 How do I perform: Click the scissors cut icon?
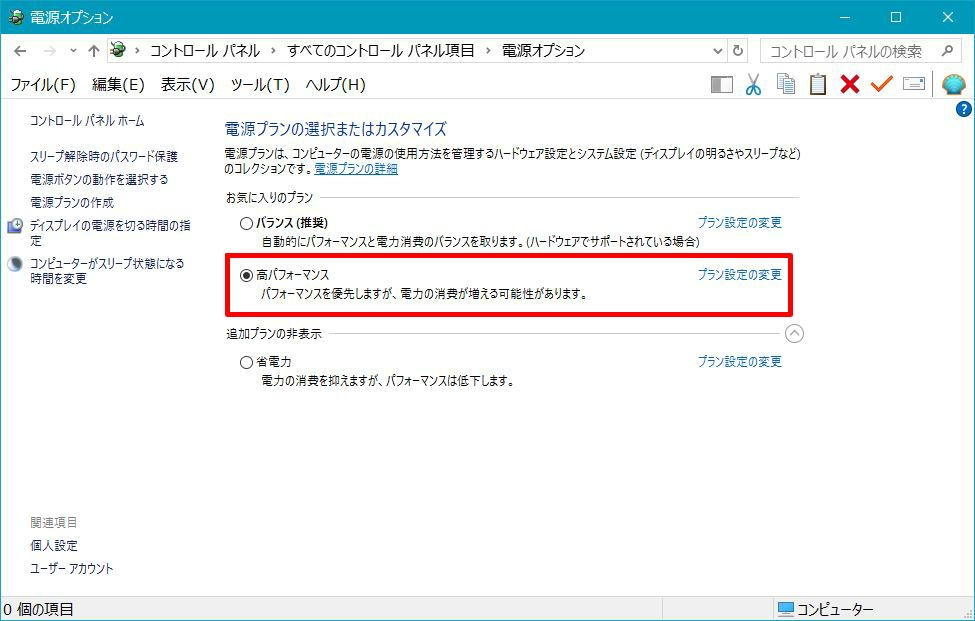coord(754,85)
